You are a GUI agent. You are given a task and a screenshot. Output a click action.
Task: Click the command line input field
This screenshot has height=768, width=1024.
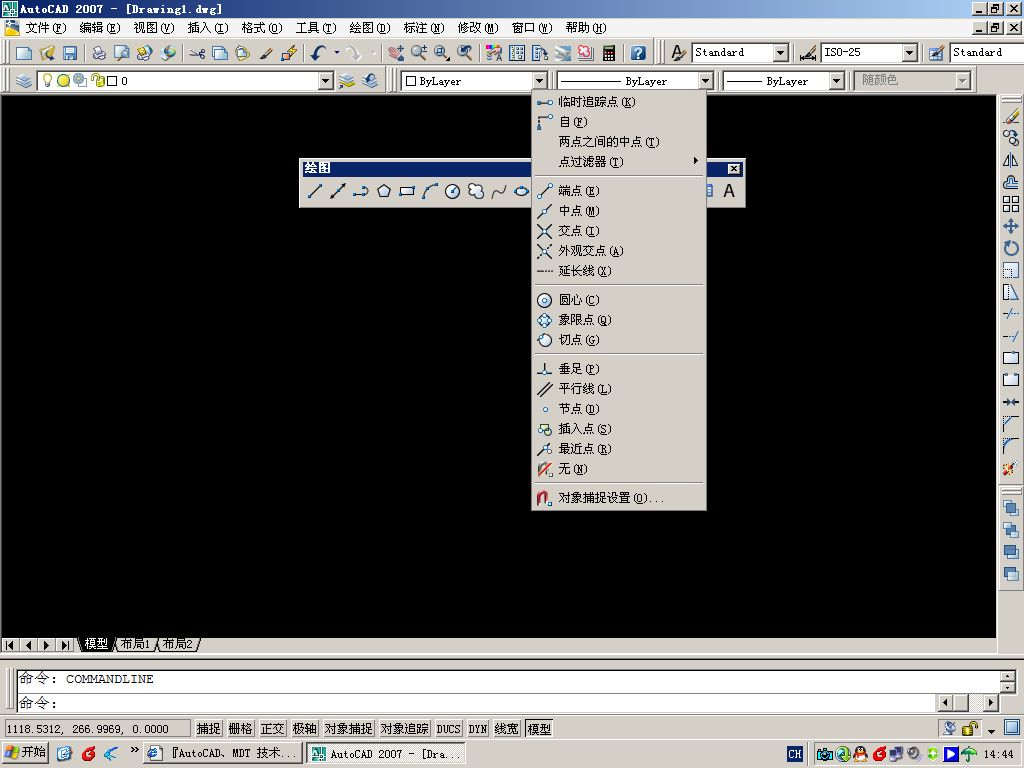[477, 703]
